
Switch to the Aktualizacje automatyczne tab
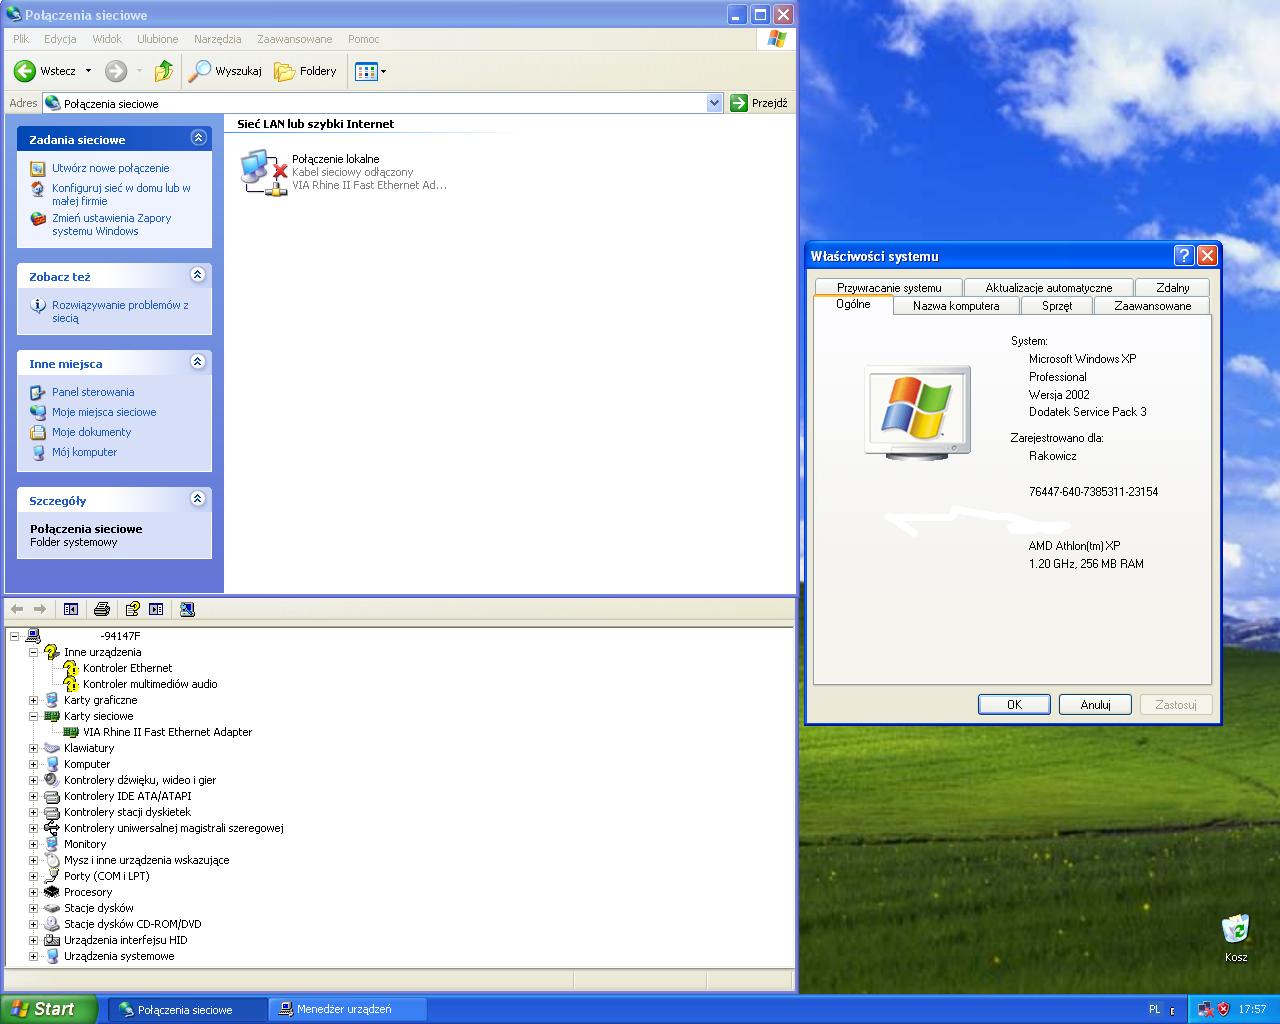1049,287
